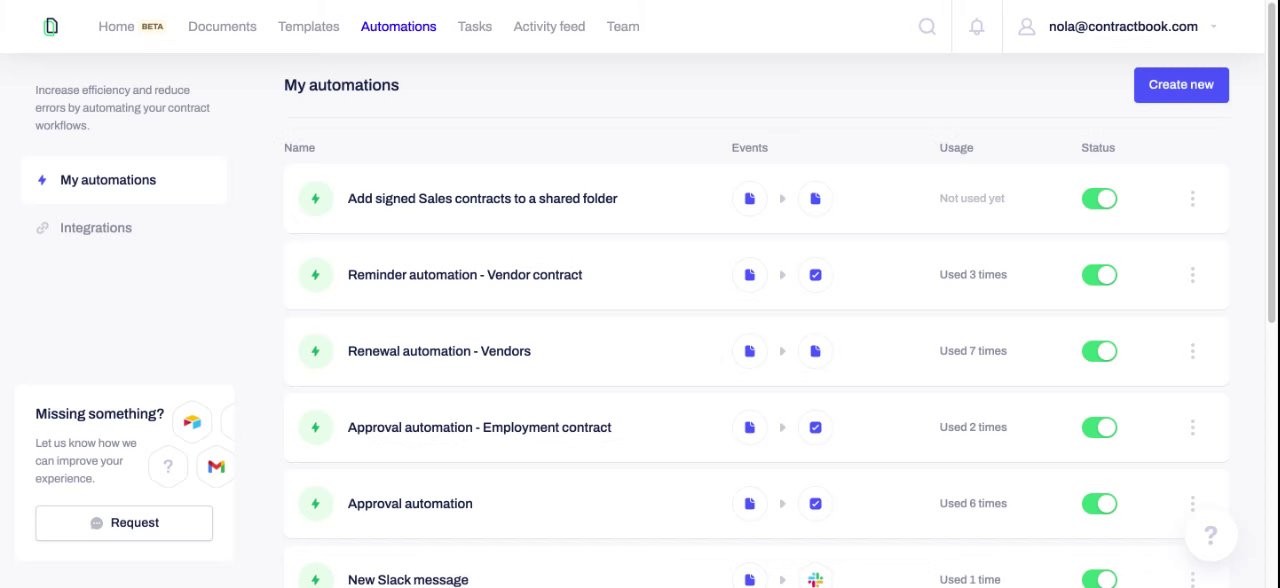
Task: Go to the Templates tab
Action: pyautogui.click(x=308, y=27)
